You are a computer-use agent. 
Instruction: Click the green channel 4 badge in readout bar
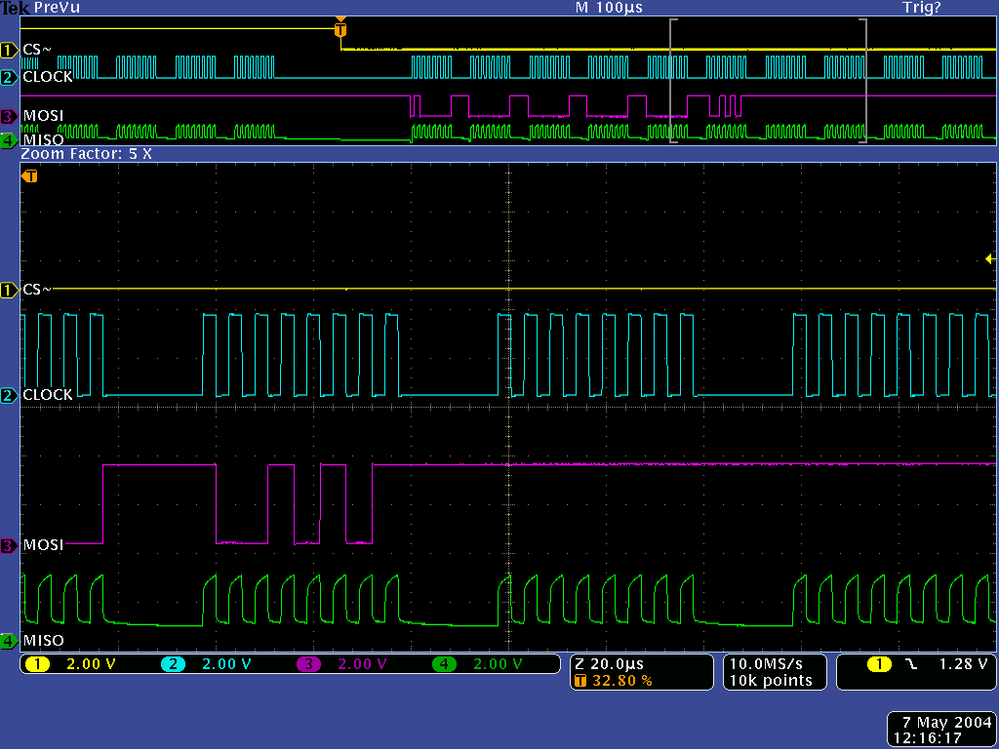click(444, 664)
